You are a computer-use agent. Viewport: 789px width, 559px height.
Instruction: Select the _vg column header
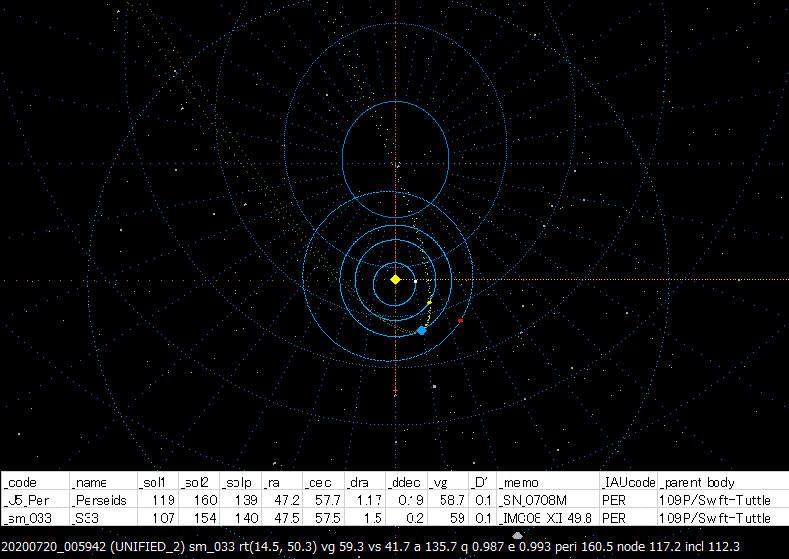[447, 482]
